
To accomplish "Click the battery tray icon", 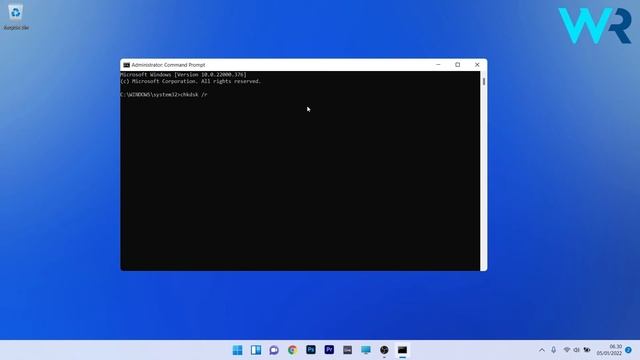I will [587, 350].
